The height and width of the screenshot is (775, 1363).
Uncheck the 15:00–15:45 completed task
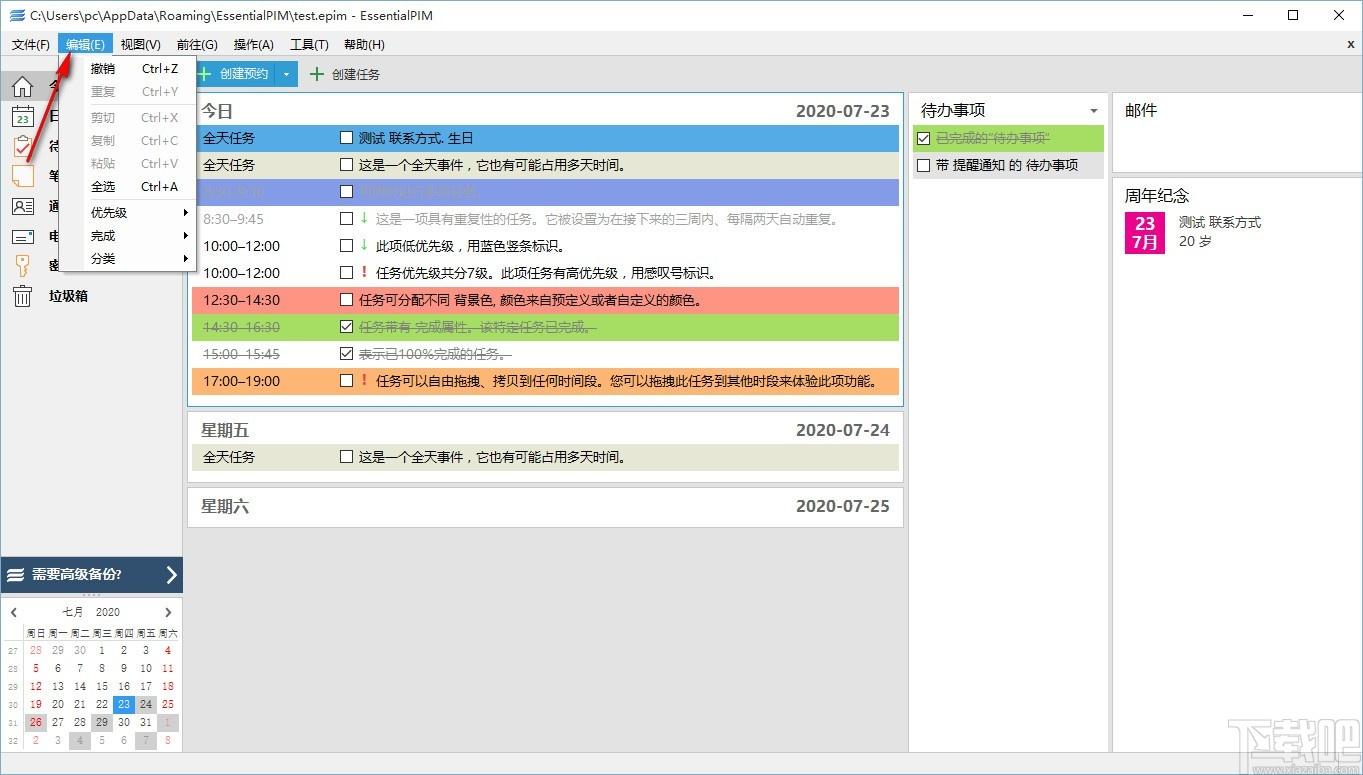[346, 353]
